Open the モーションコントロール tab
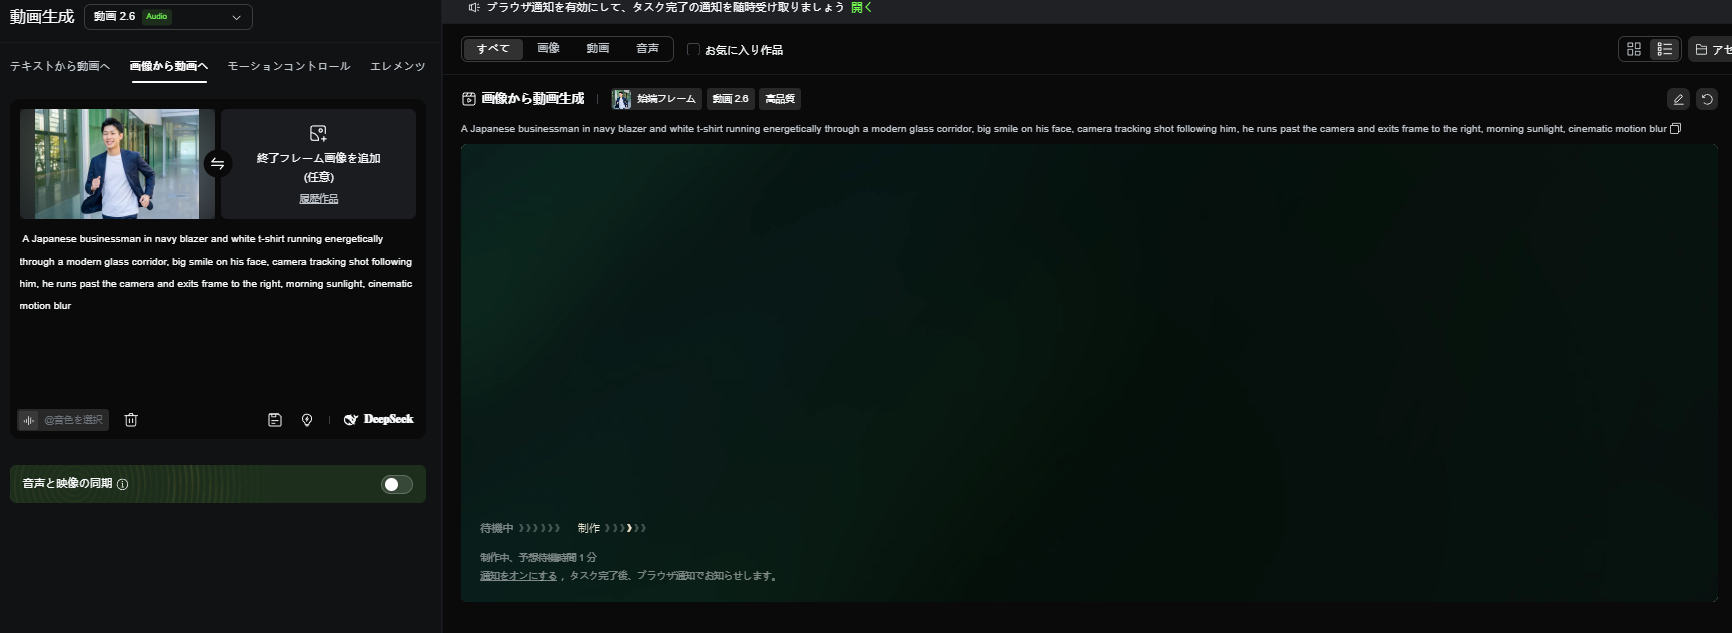The width and height of the screenshot is (1732, 633). click(288, 66)
